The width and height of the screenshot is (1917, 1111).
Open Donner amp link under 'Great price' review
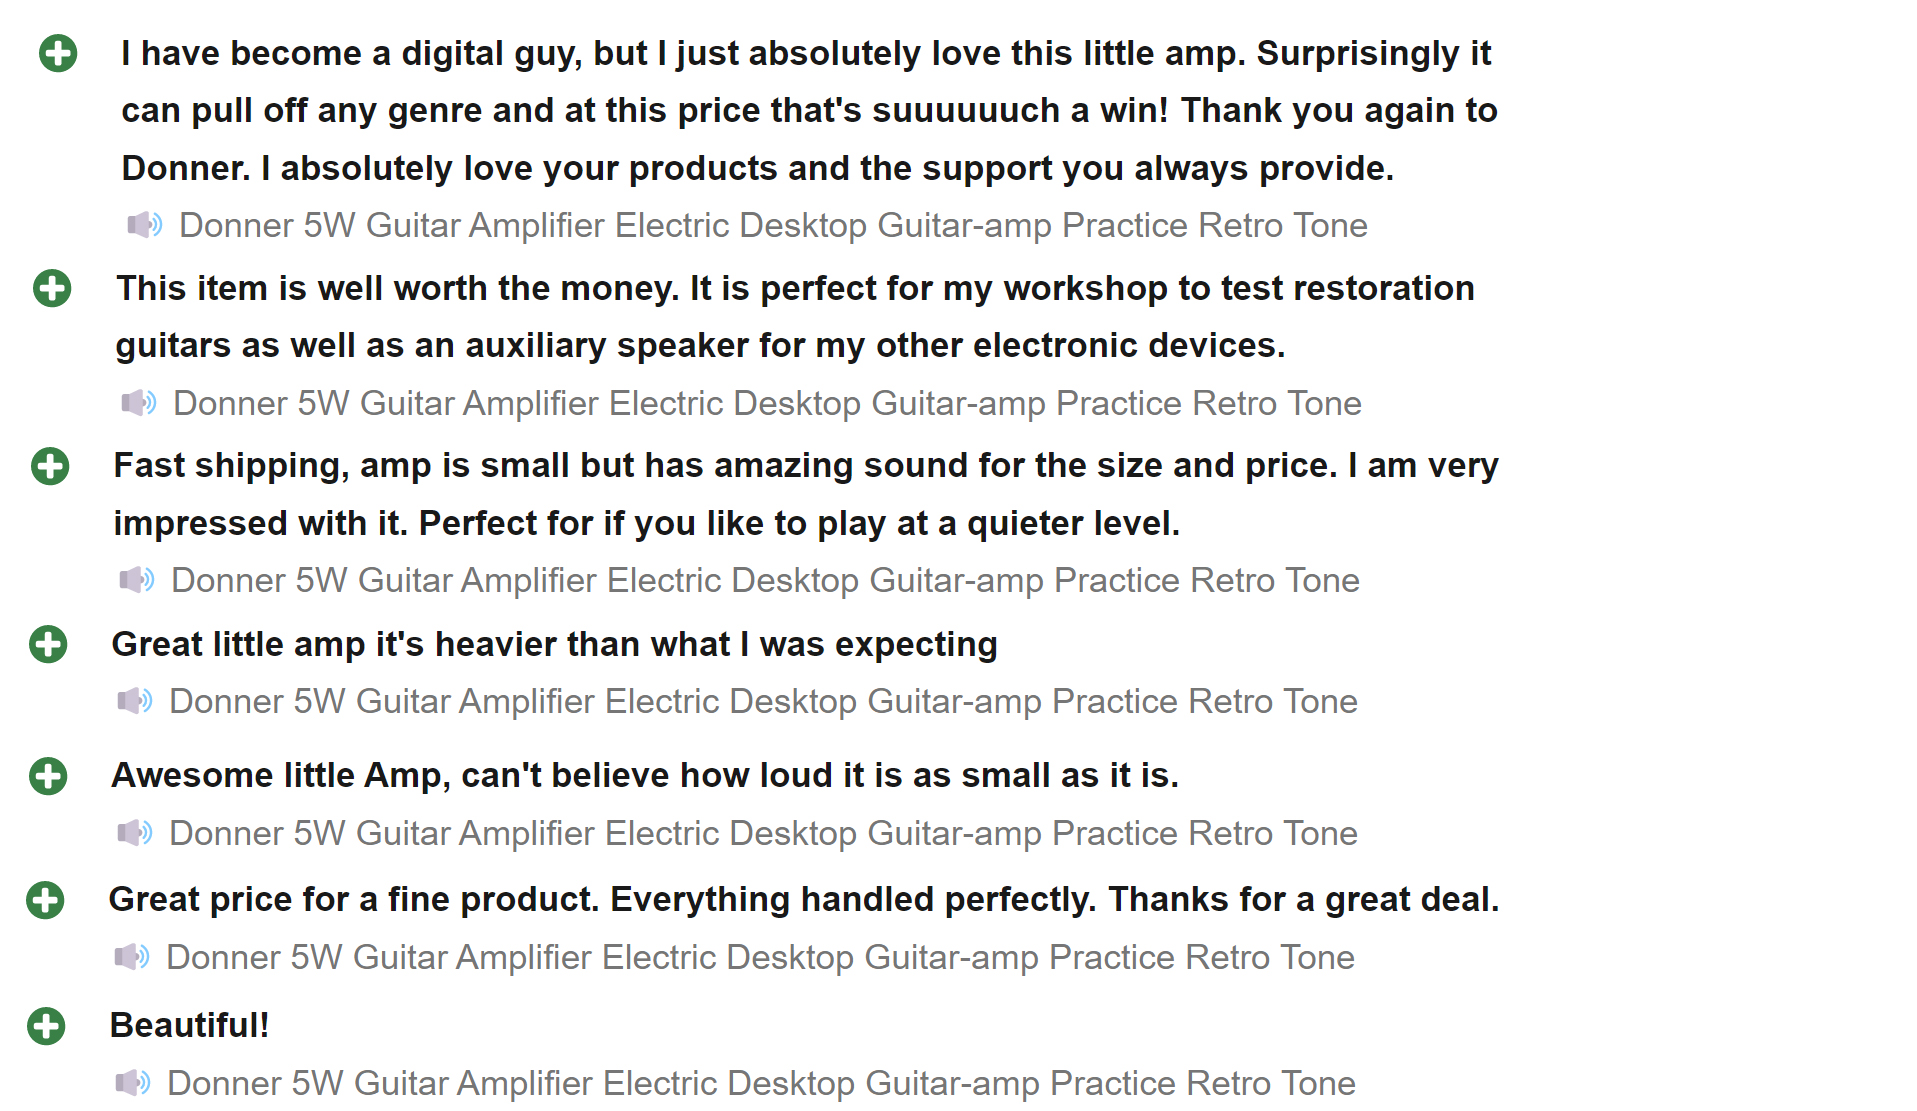tap(760, 958)
